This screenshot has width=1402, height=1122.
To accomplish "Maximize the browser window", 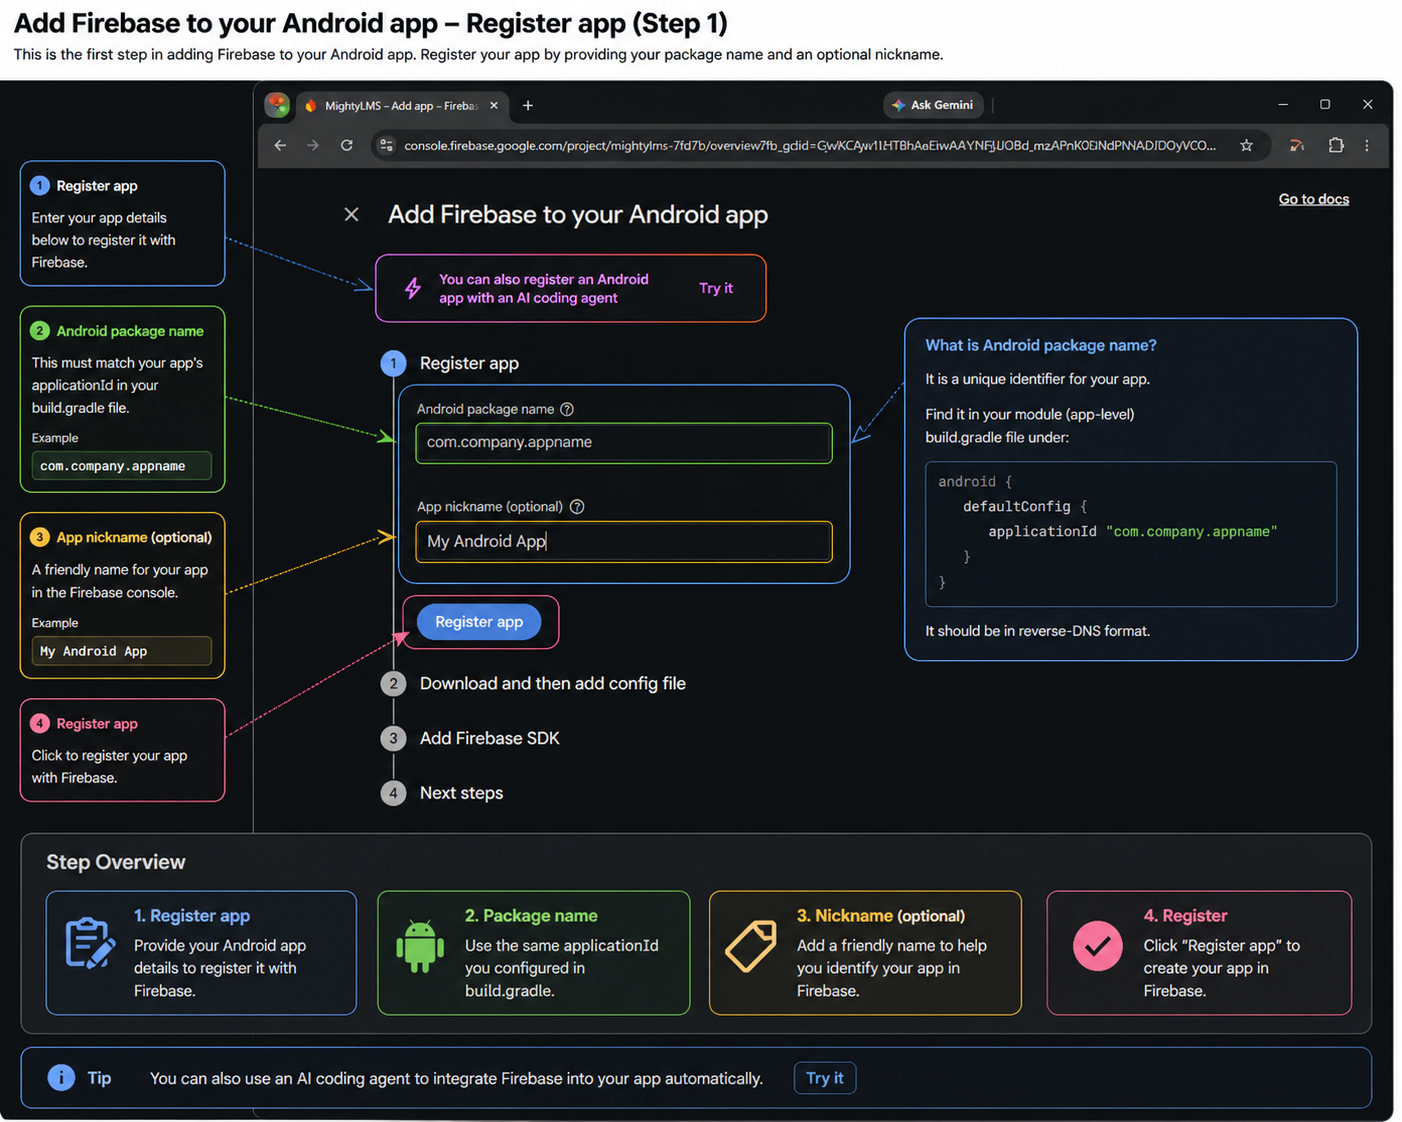I will coord(1325,104).
